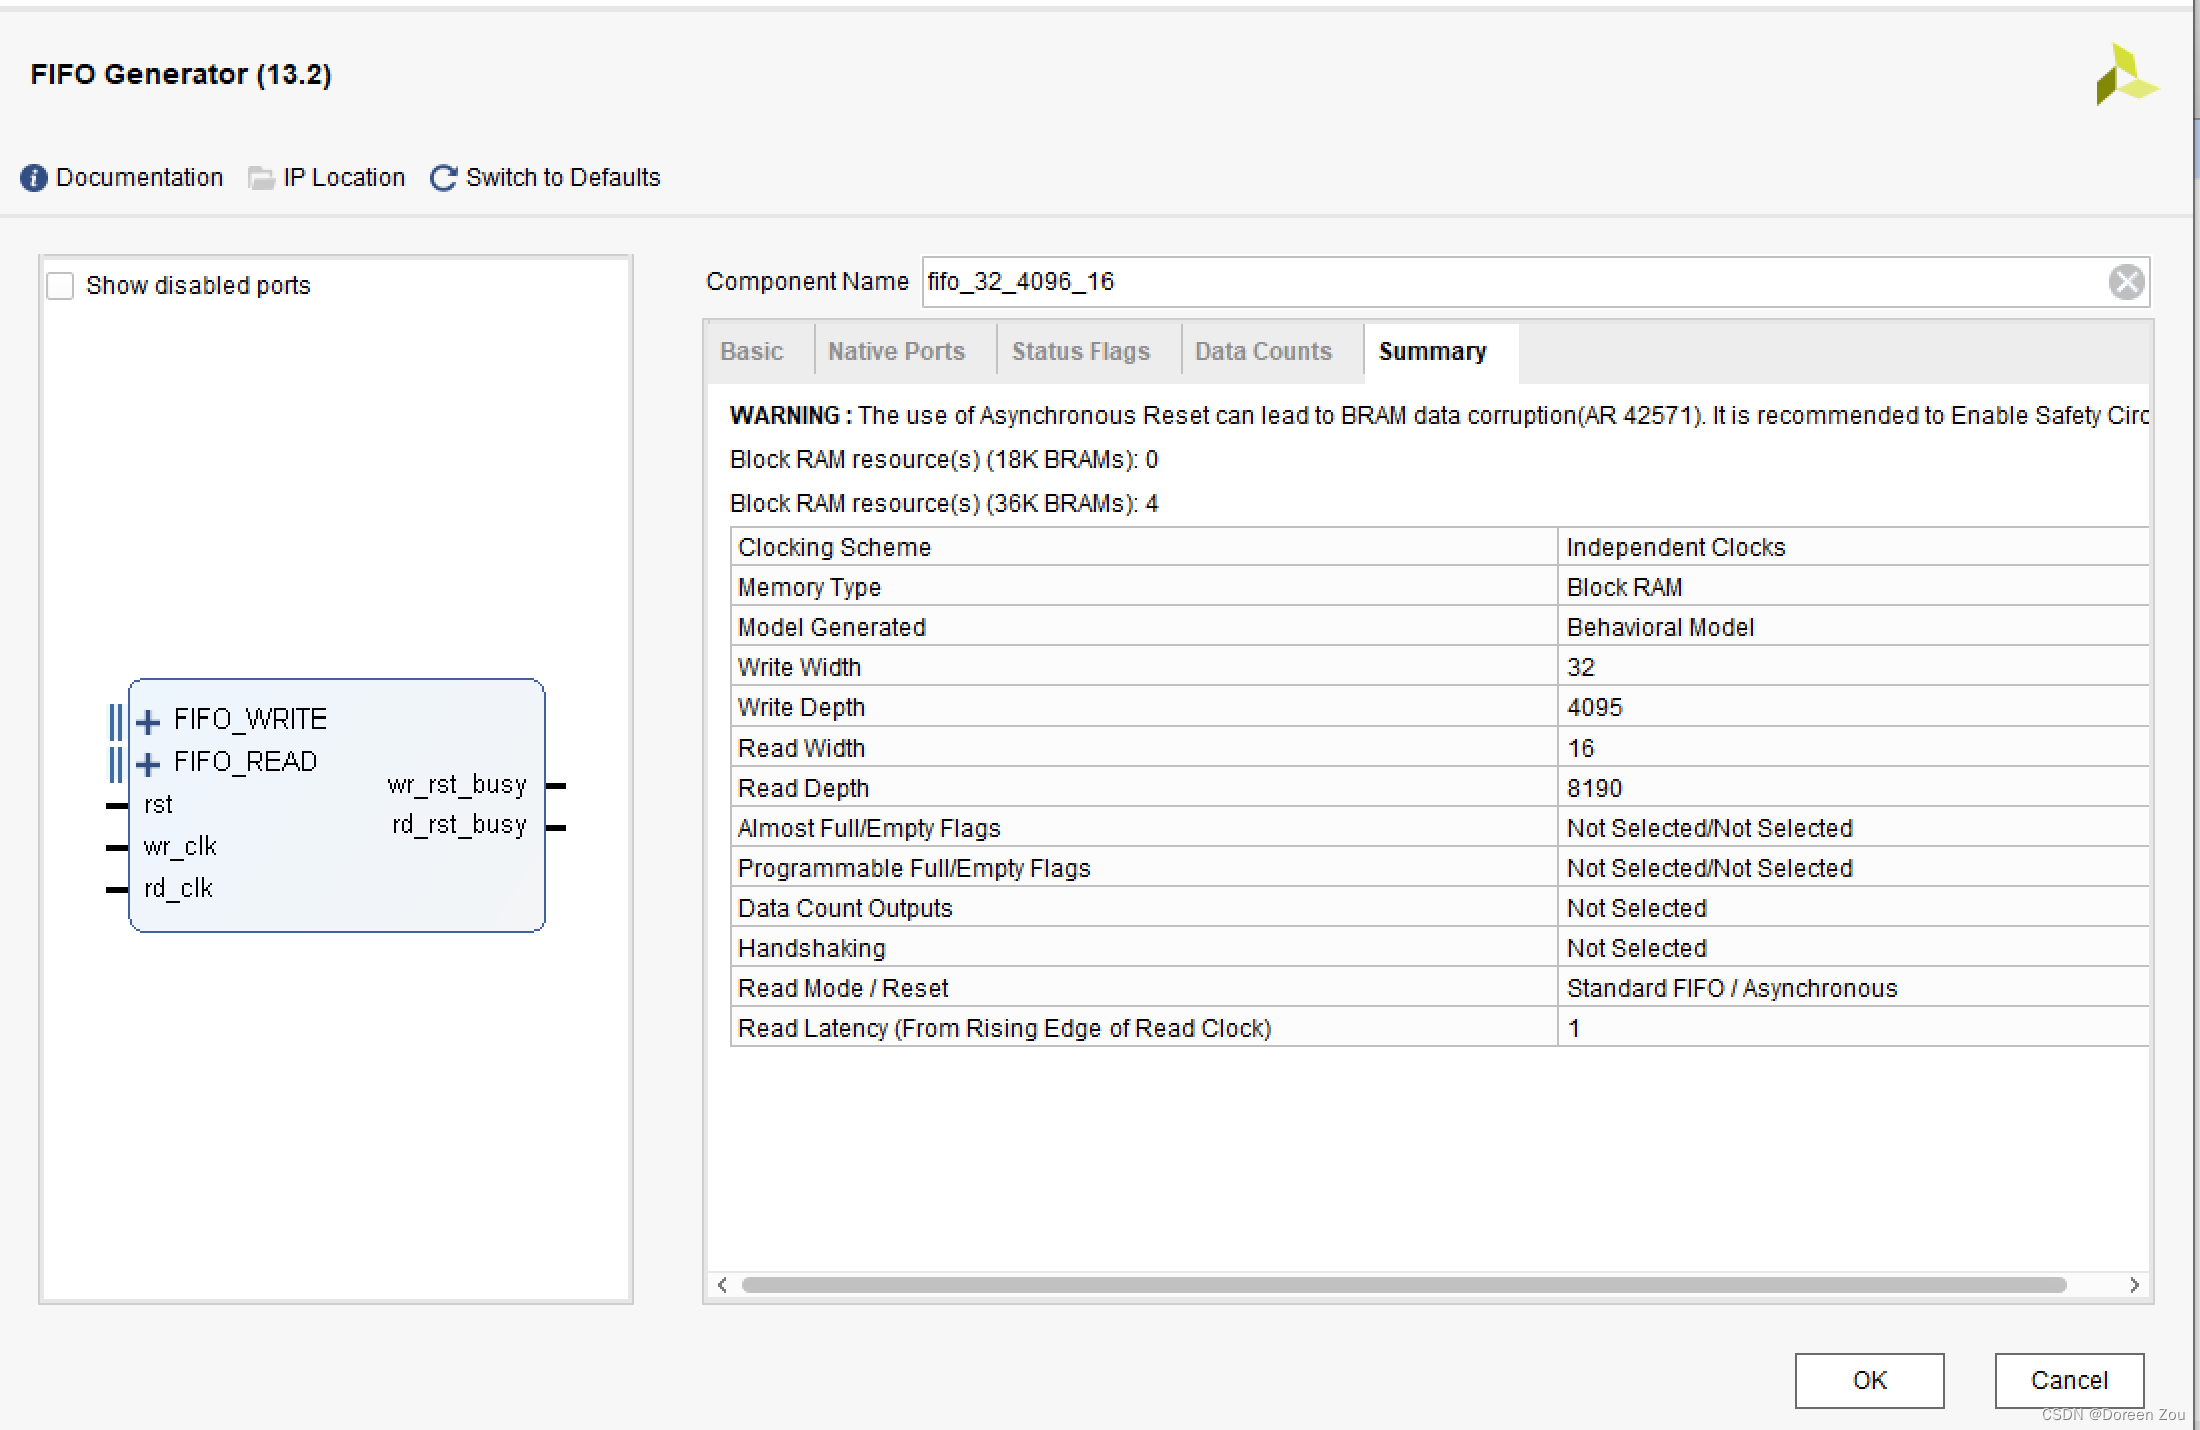Image resolution: width=2200 pixels, height=1430 pixels.
Task: Click the rst input port pin
Action: click(x=117, y=805)
